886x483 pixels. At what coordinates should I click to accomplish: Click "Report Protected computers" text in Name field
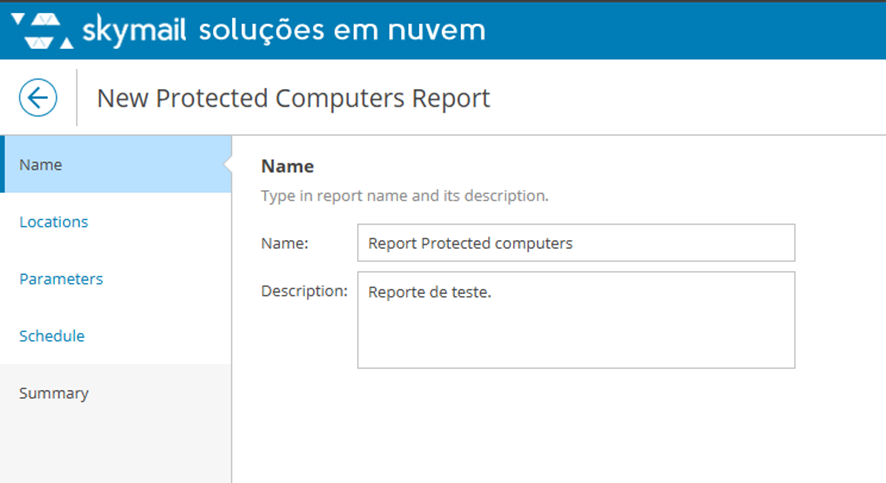(470, 243)
